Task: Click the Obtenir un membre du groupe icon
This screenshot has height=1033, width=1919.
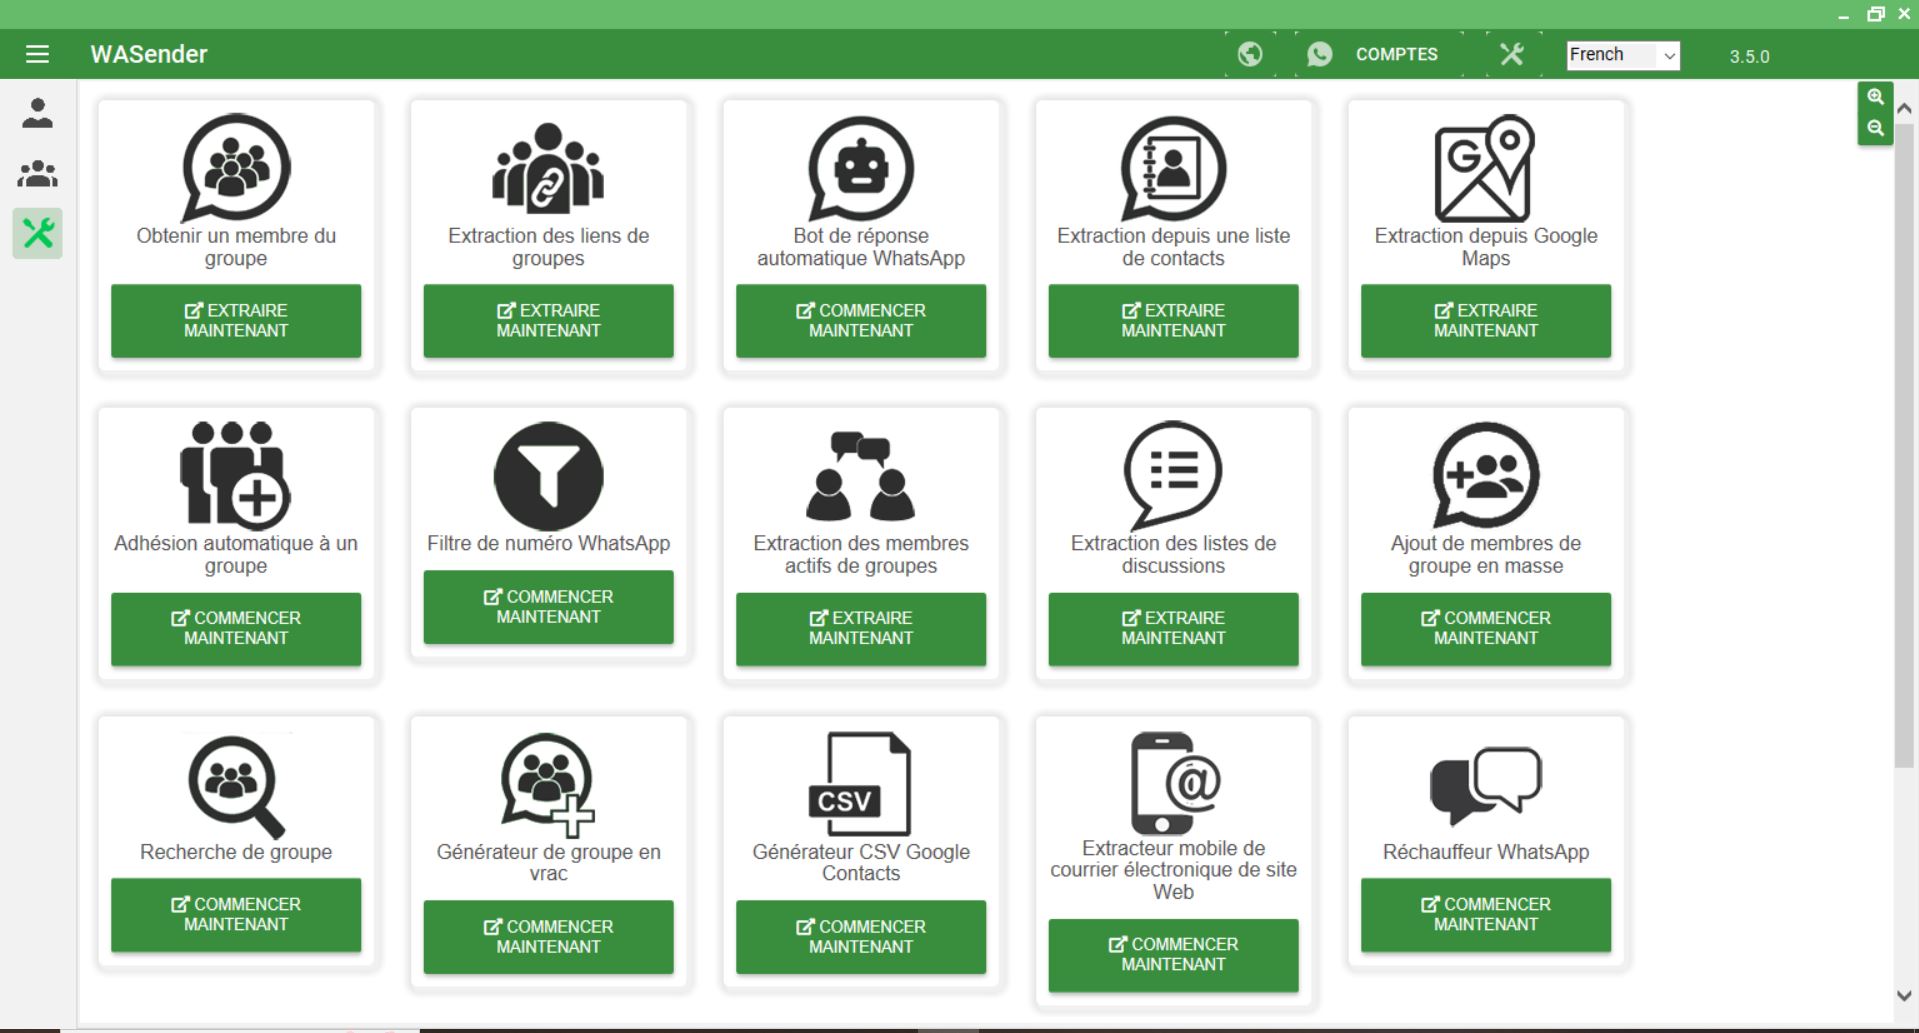Action: pyautogui.click(x=236, y=168)
